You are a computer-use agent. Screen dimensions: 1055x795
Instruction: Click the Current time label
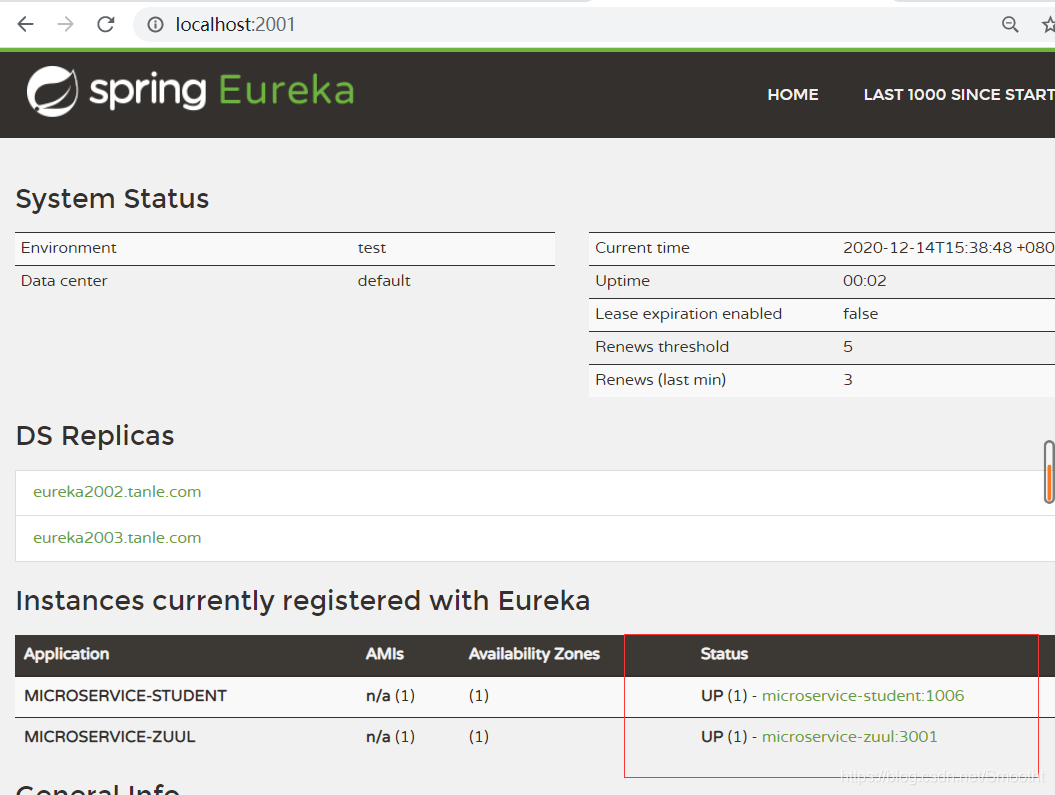click(642, 248)
